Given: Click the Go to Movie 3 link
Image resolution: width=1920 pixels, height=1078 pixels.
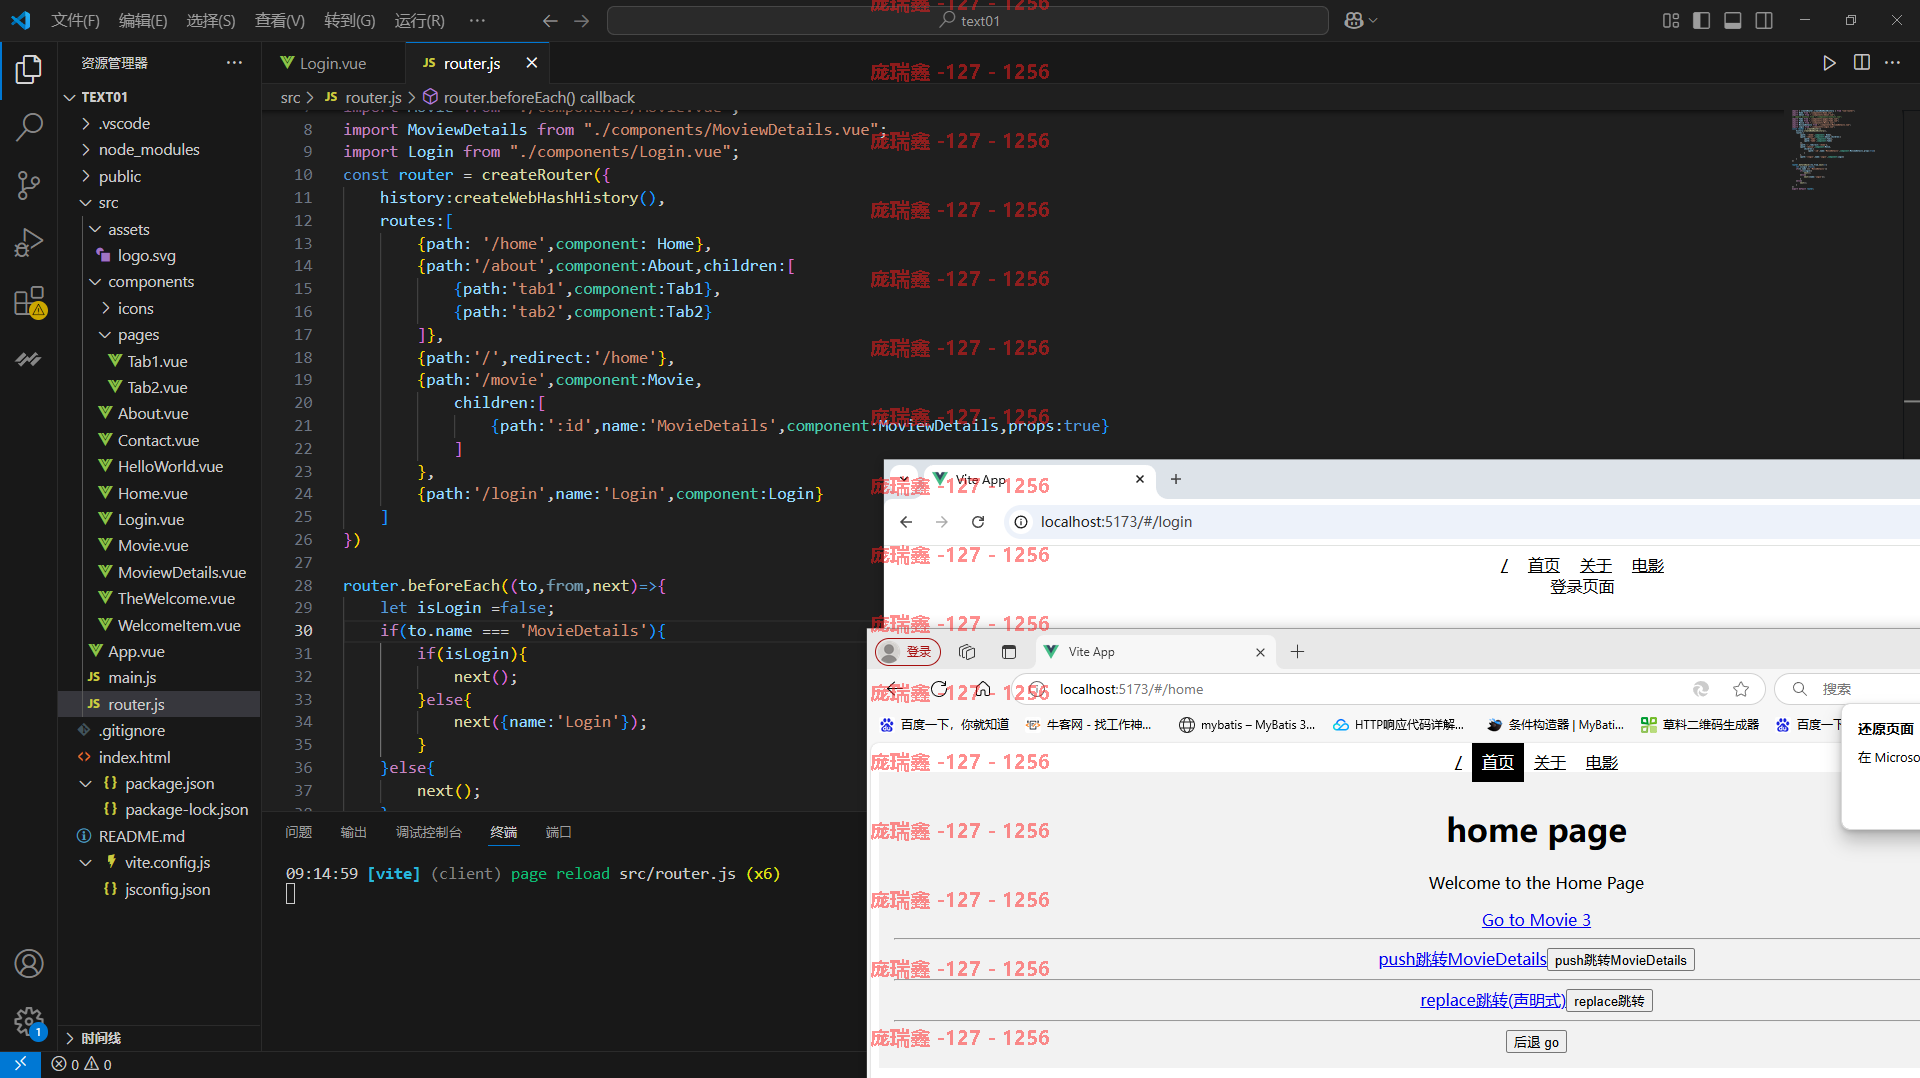Looking at the screenshot, I should coord(1536,920).
